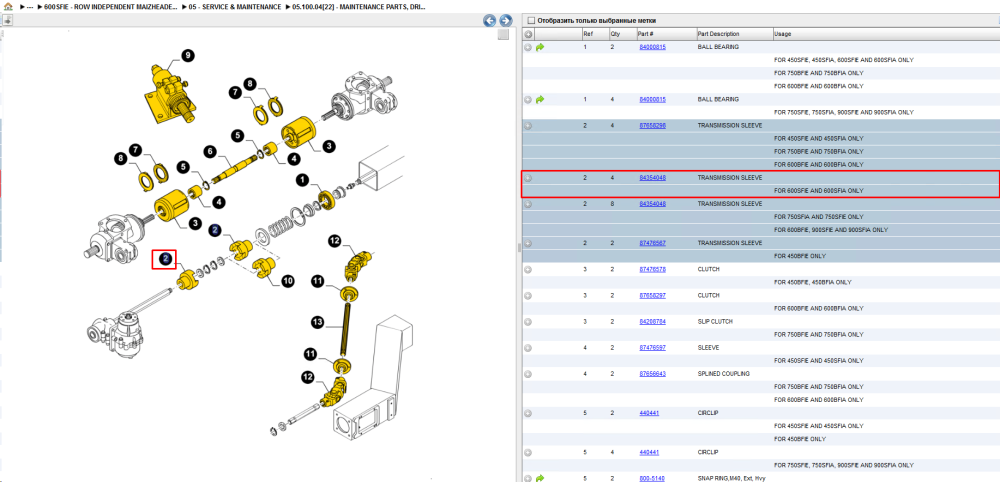Click plus icon on part 87476567 row

pos(528,243)
